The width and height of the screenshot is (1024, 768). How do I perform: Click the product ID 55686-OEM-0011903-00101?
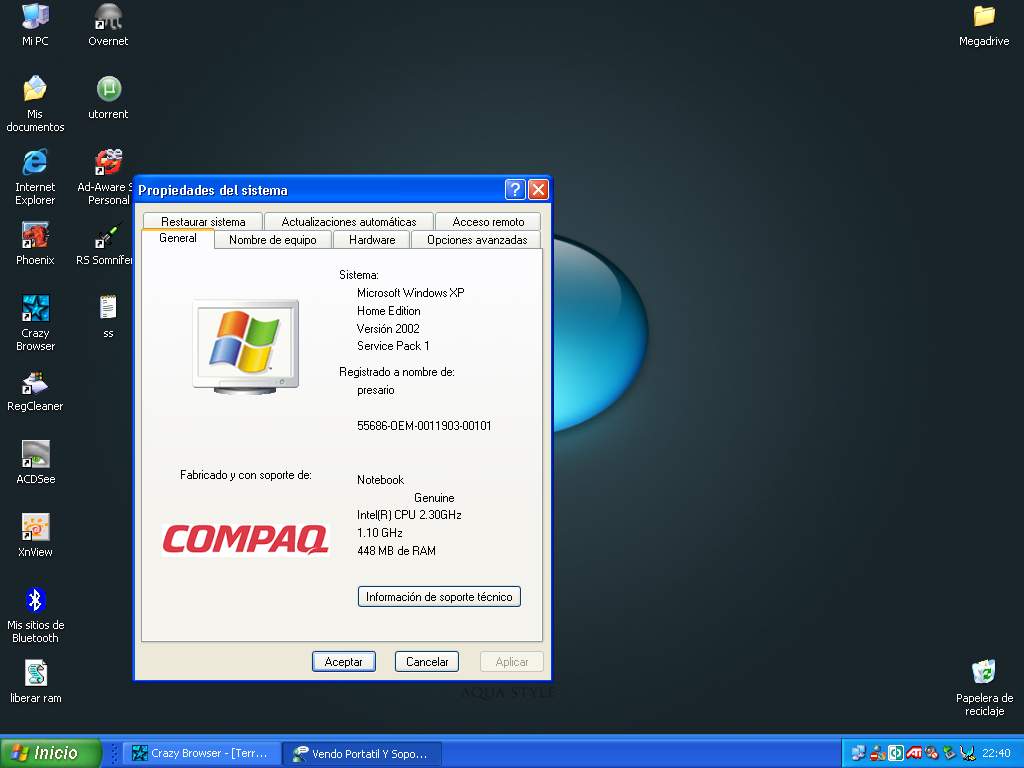424,426
